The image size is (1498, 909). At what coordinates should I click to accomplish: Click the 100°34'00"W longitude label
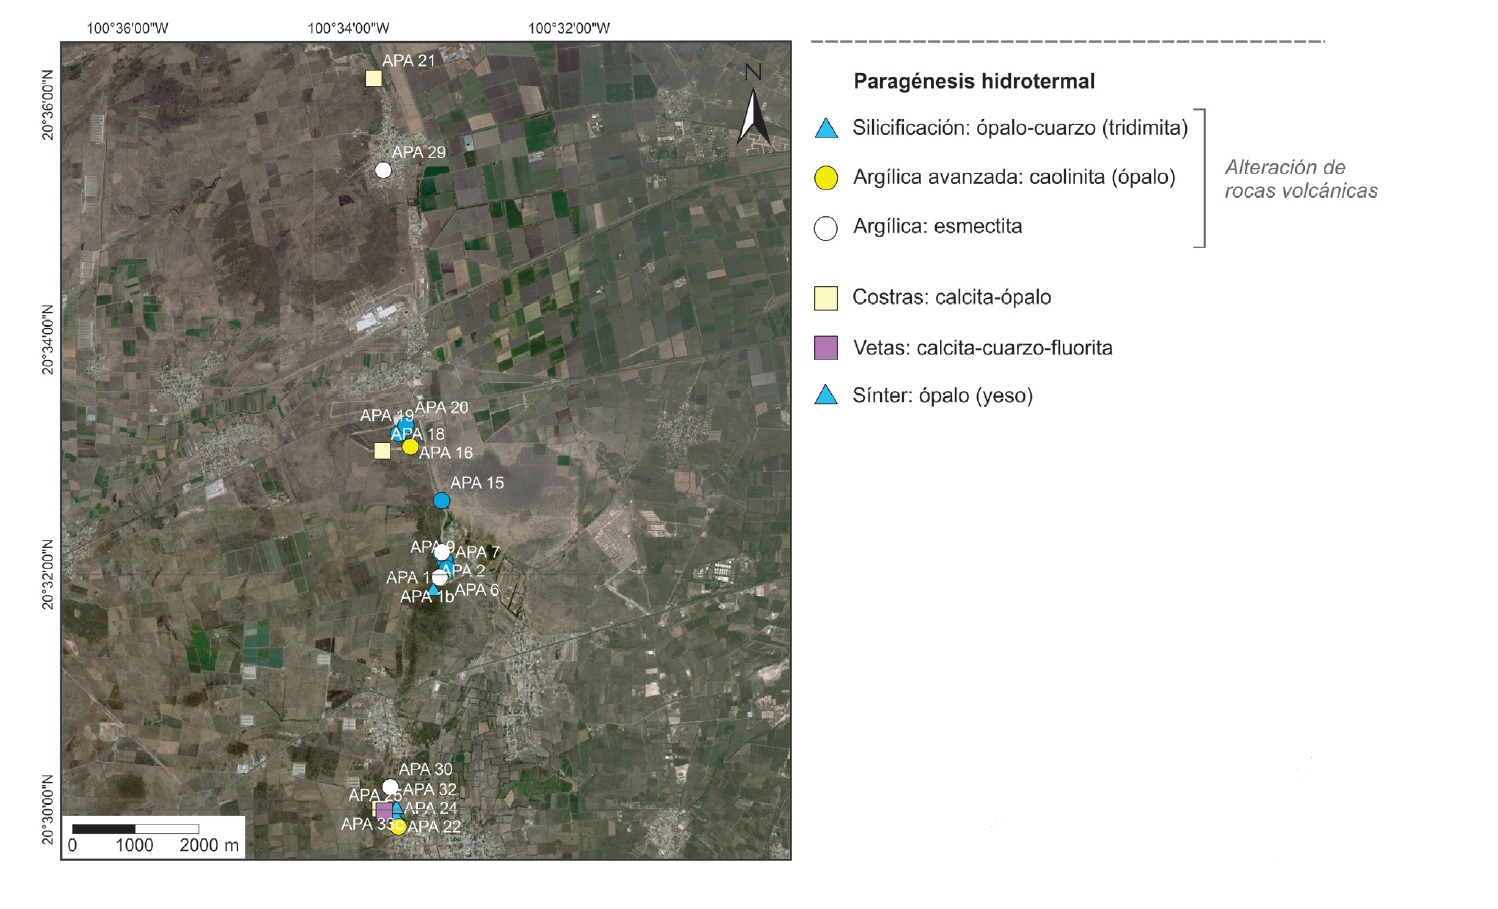coord(348,28)
